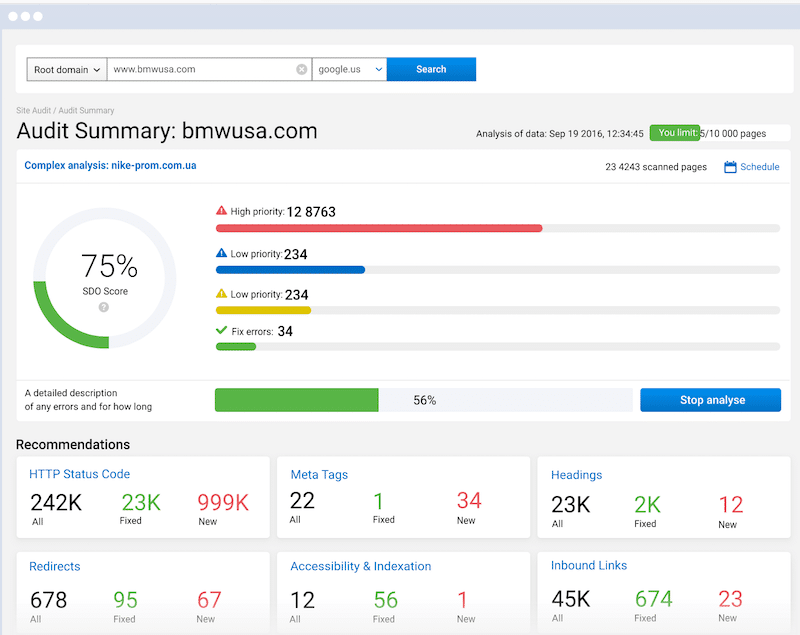This screenshot has width=800, height=635.
Task: Click the red '34' New value in Meta Tags
Action: [469, 501]
